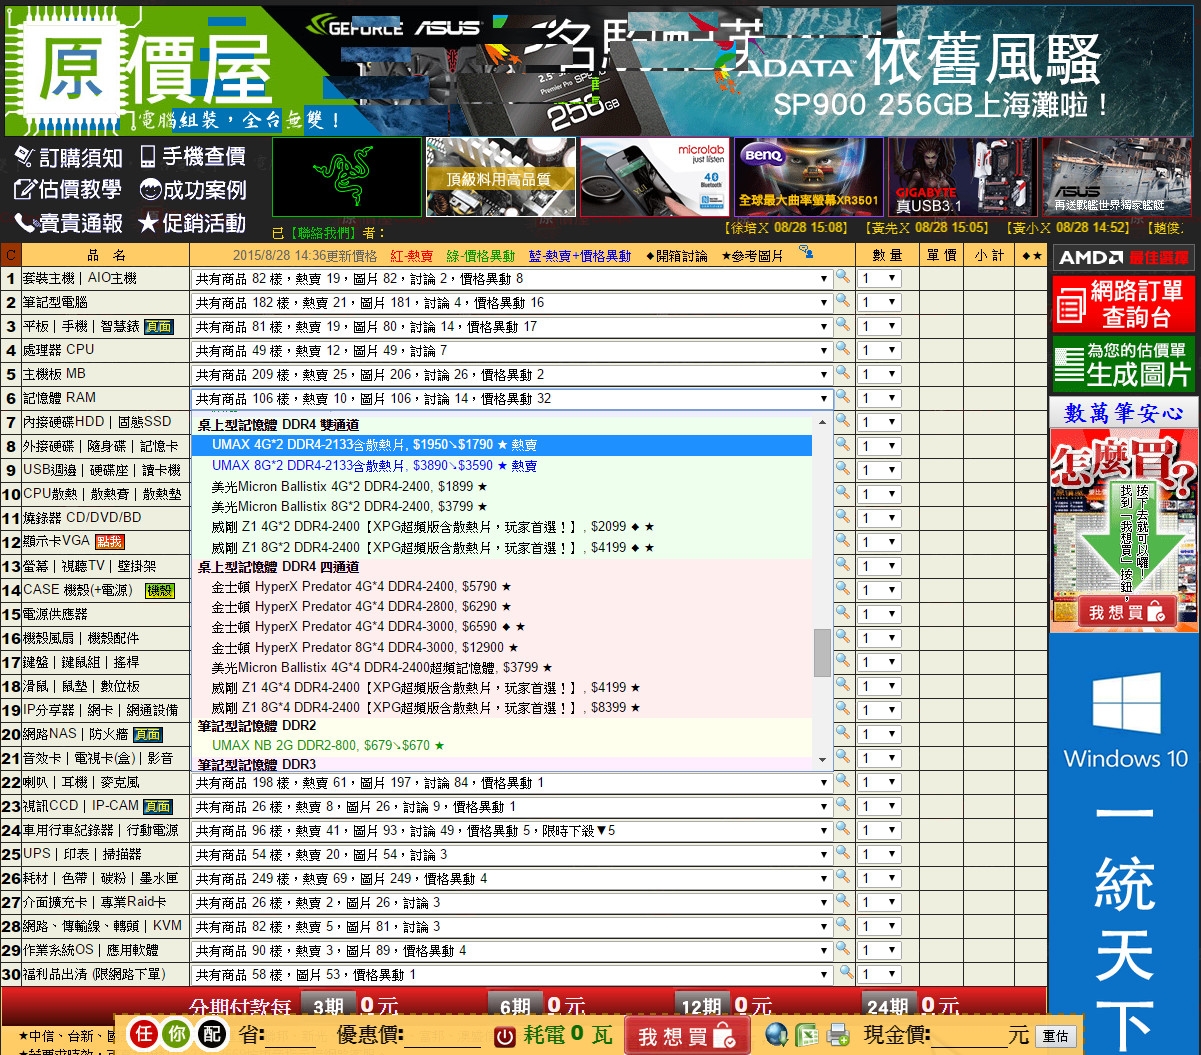The height and width of the screenshot is (1055, 1201).
Task: Open the 訂購須知 link
Action: (69, 157)
